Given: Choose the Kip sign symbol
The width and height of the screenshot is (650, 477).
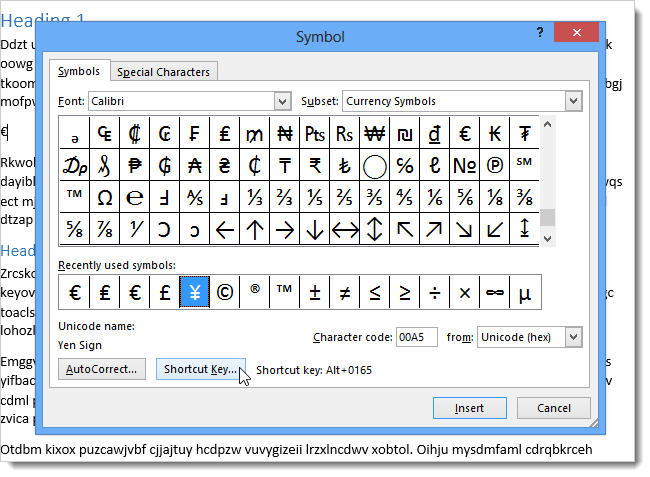Looking at the screenshot, I should [x=495, y=133].
